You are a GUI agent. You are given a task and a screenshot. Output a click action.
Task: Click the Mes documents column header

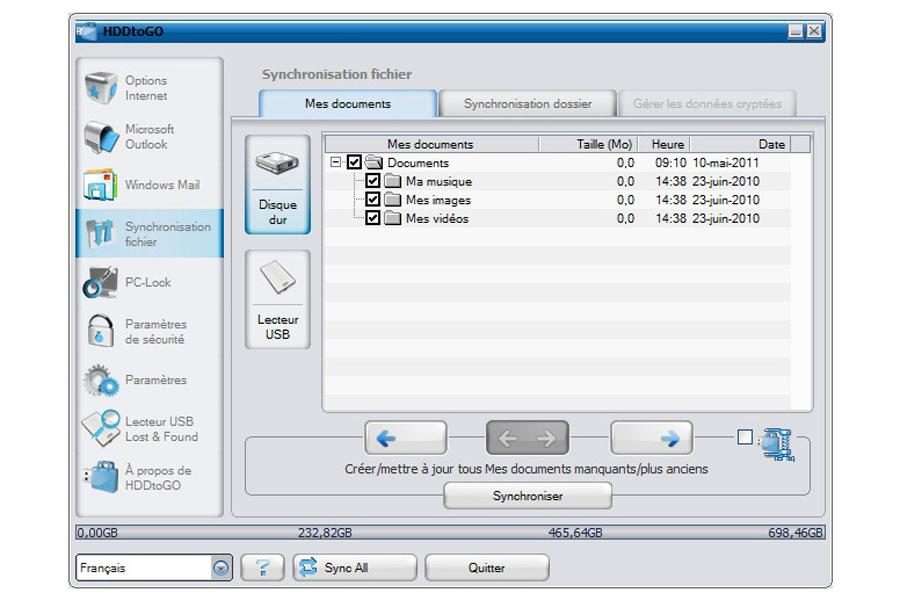click(x=430, y=144)
